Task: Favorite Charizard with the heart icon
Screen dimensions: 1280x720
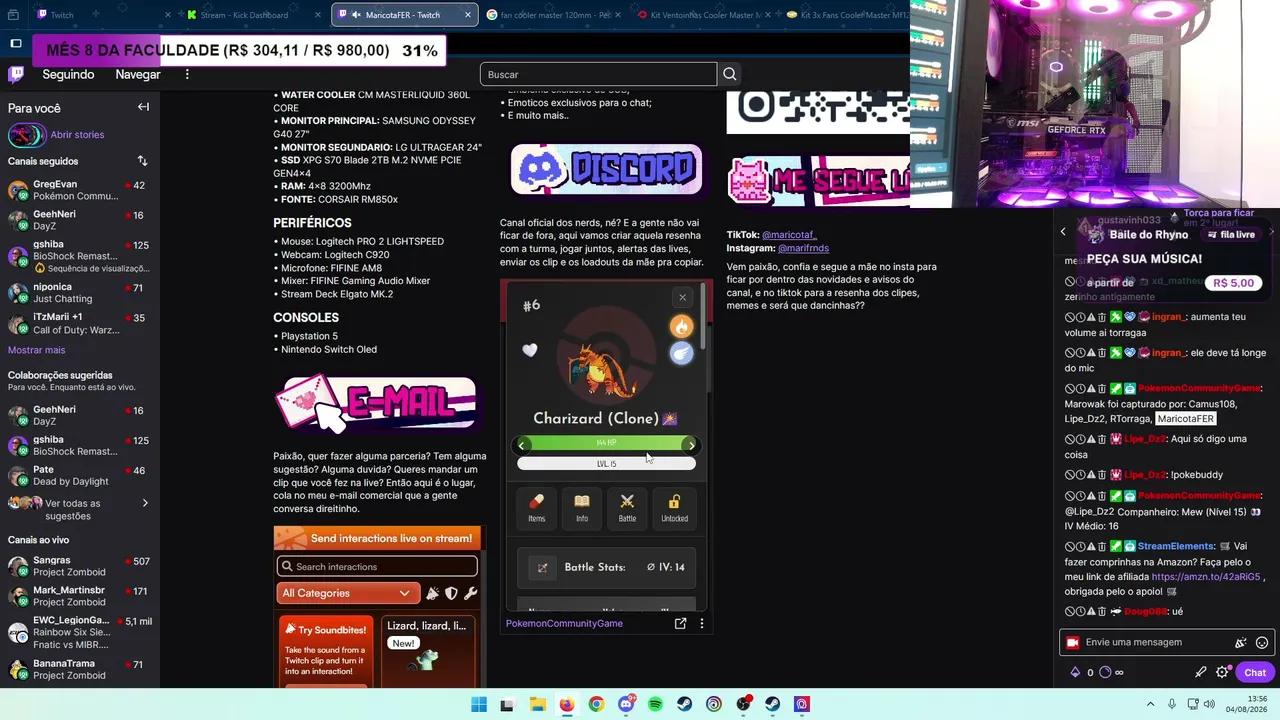Action: tap(530, 349)
